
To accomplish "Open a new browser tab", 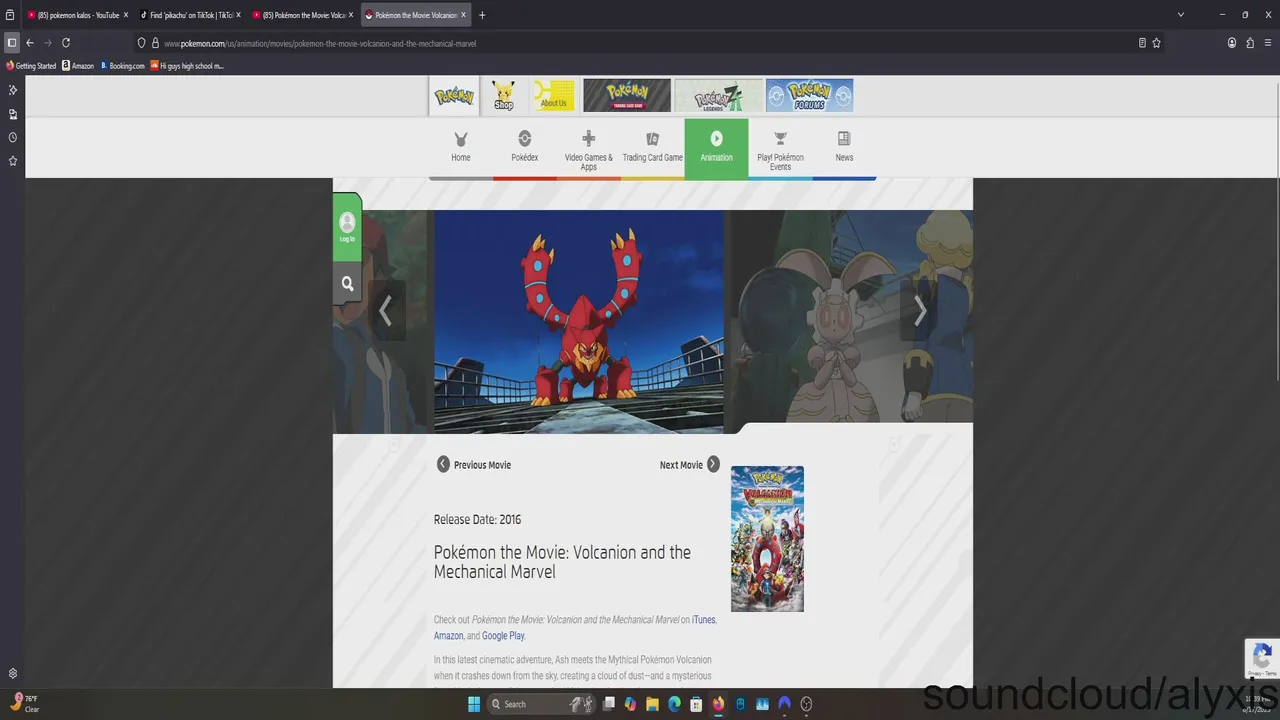I will tap(482, 15).
